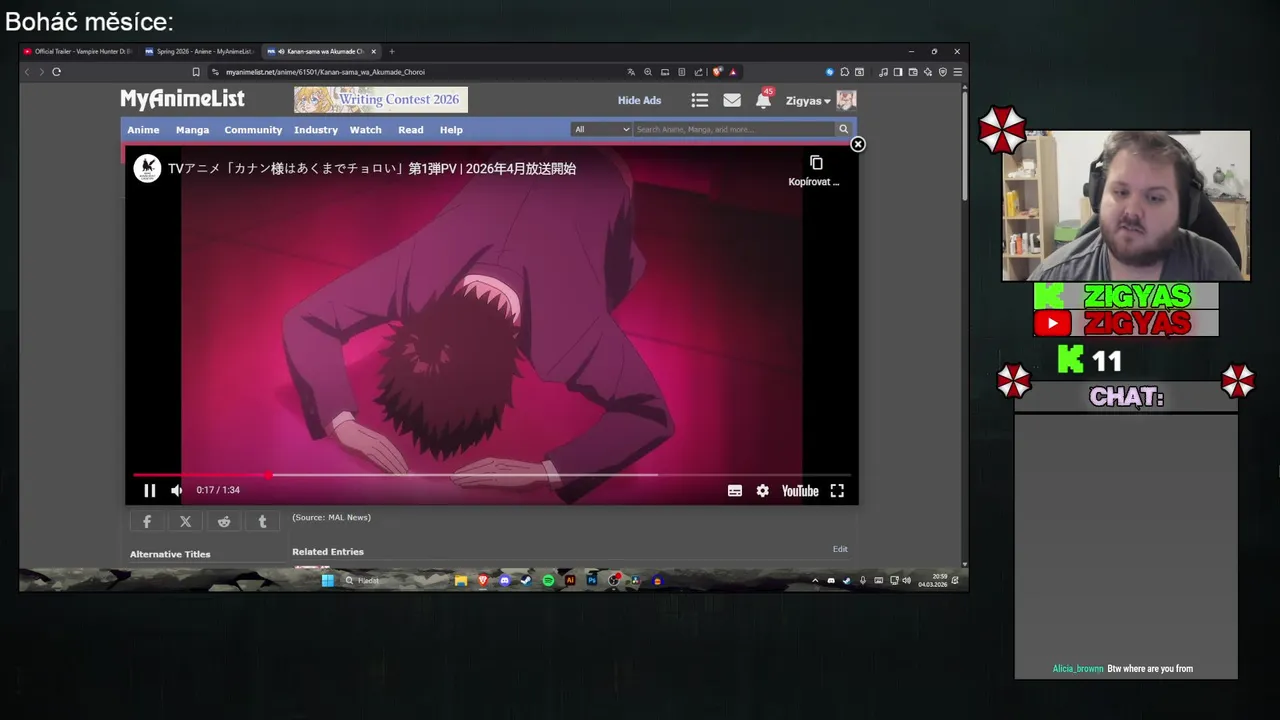Image resolution: width=1280 pixels, height=720 pixels.
Task: Open the zoom icon in address bar
Action: pyautogui.click(x=648, y=72)
